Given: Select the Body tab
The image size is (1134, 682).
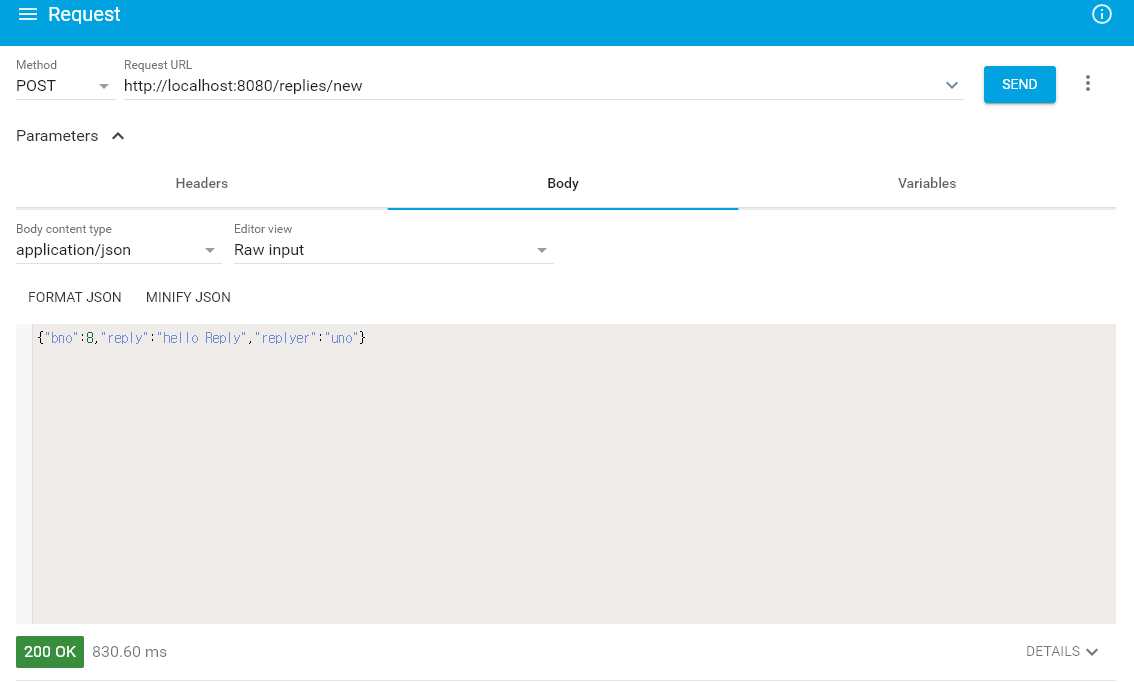Looking at the screenshot, I should coord(563,184).
